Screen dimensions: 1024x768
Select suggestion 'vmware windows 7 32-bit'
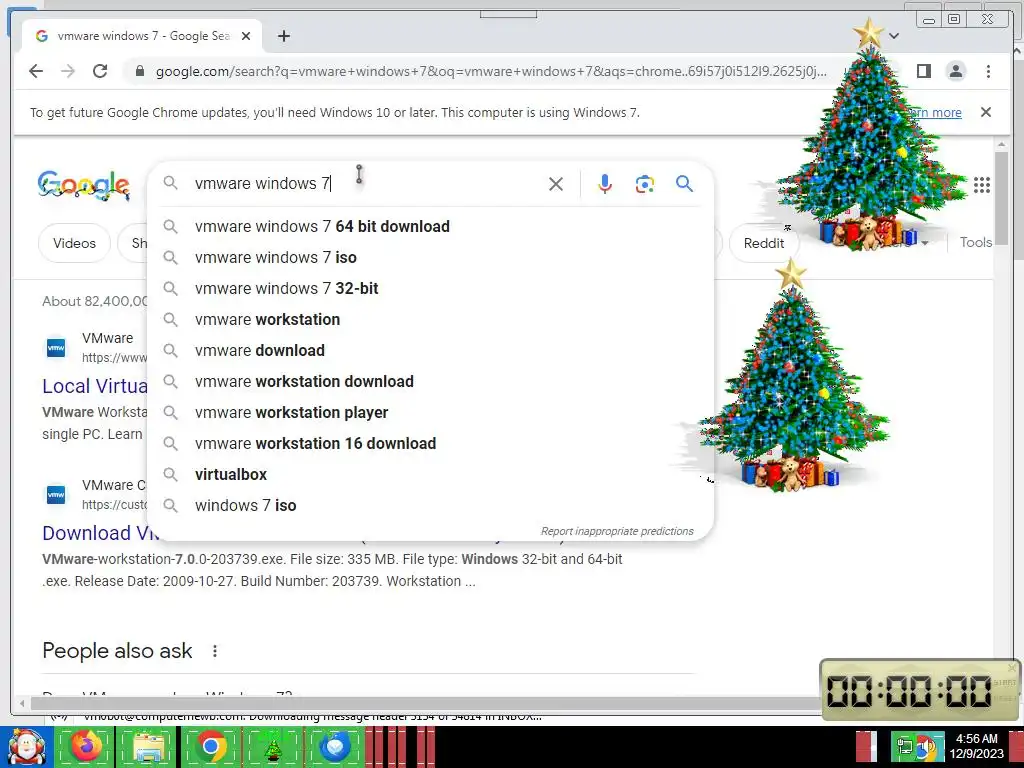coord(430,289)
